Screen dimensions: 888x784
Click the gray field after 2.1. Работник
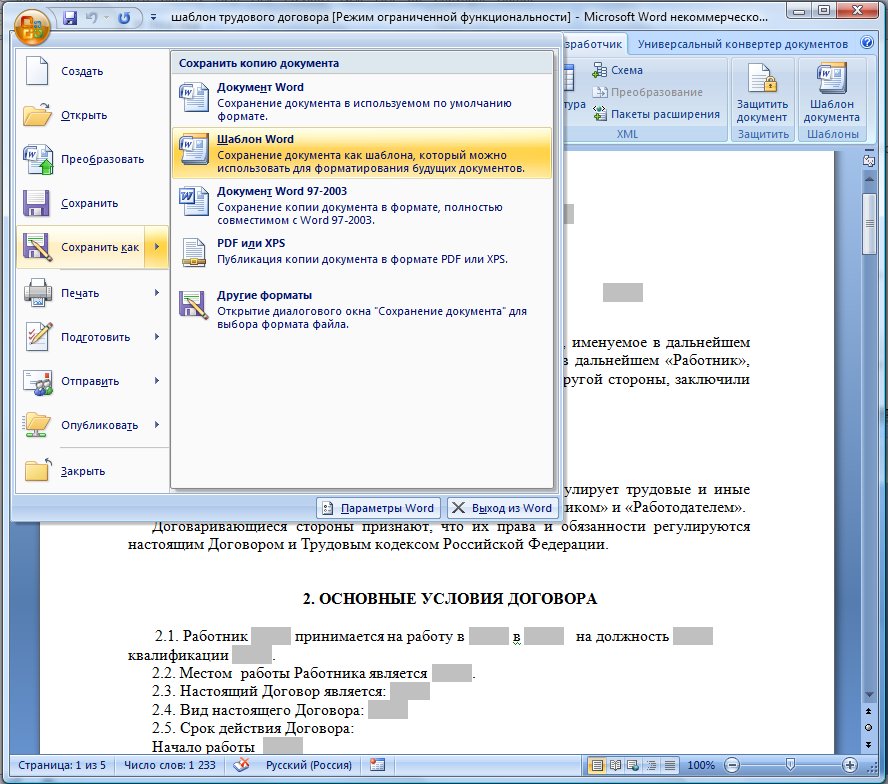pyautogui.click(x=271, y=636)
